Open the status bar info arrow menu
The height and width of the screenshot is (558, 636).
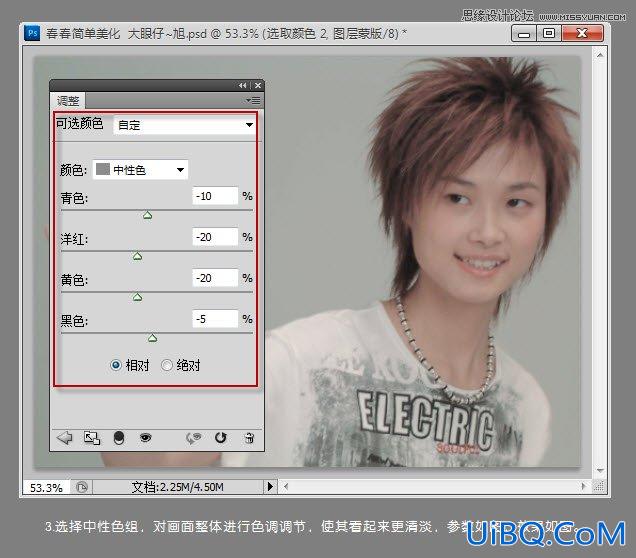pos(270,487)
